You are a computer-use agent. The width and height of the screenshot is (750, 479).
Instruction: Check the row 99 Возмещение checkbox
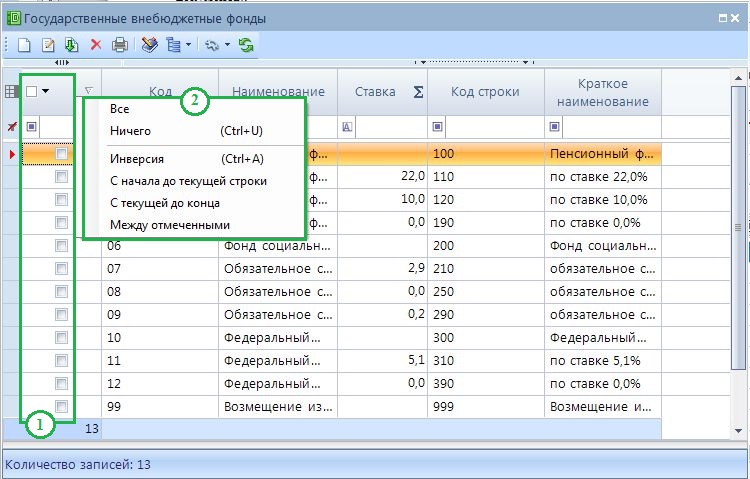[62, 406]
